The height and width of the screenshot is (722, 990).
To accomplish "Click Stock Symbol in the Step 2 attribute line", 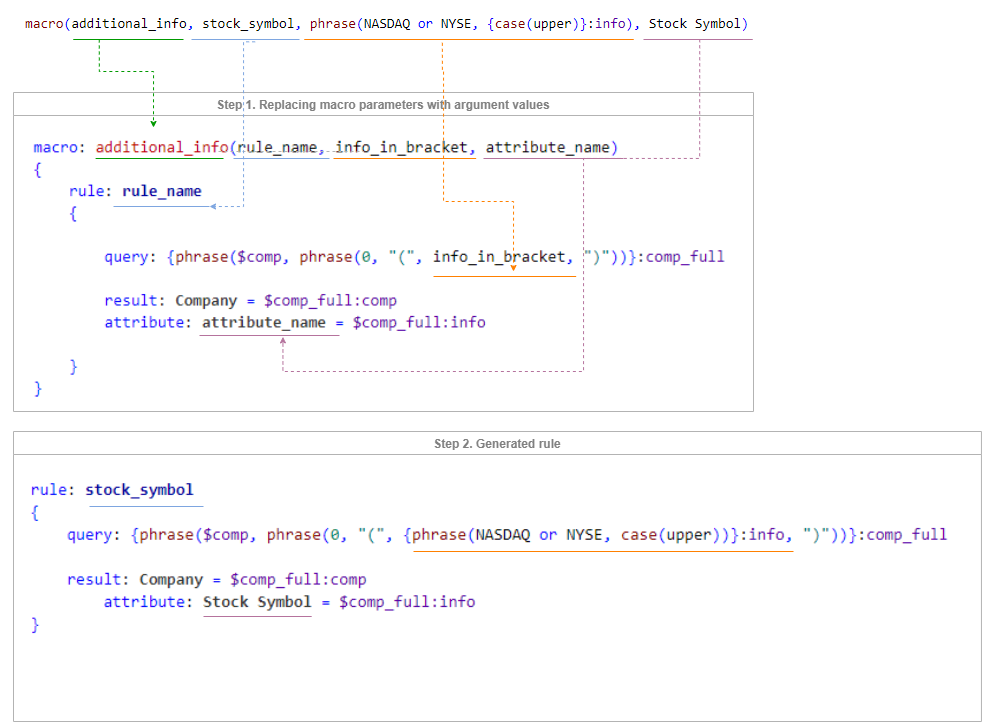I will pyautogui.click(x=257, y=601).
